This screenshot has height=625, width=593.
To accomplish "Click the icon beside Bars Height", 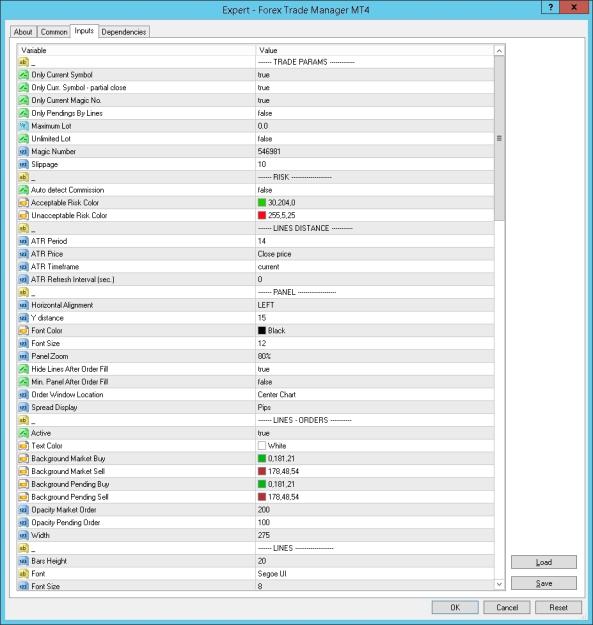I will click(24, 561).
